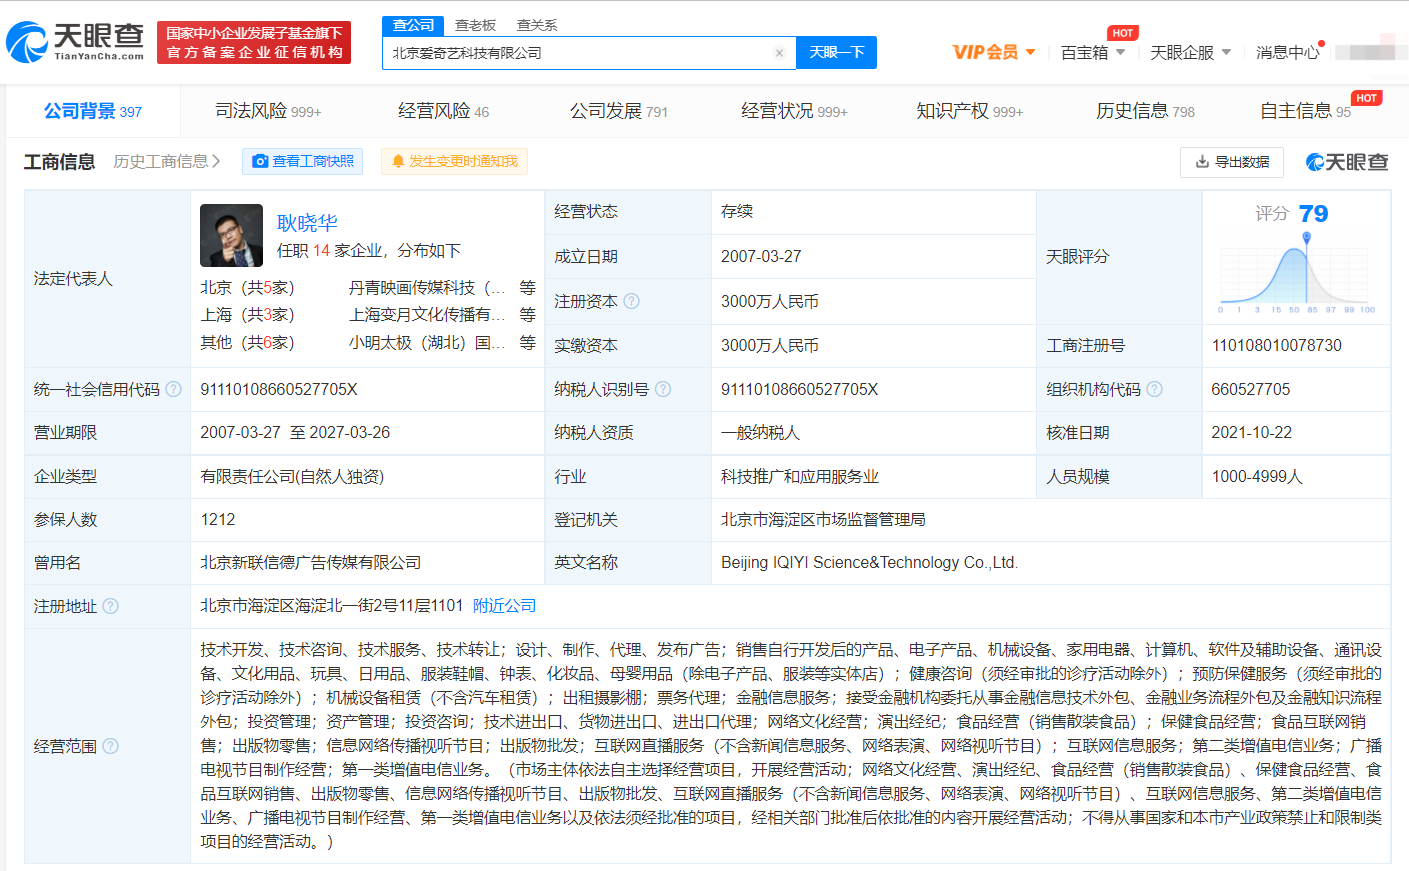Image resolution: width=1409 pixels, height=871 pixels.
Task: Select the 公司背景 397 tab
Action: [x=93, y=111]
